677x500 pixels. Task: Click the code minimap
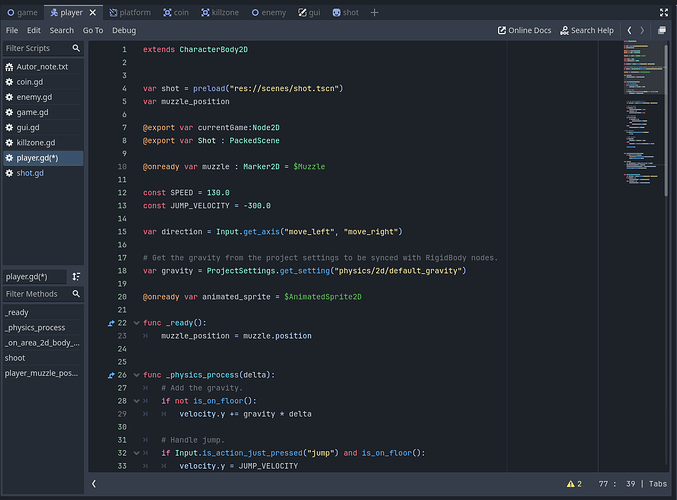pos(642,112)
